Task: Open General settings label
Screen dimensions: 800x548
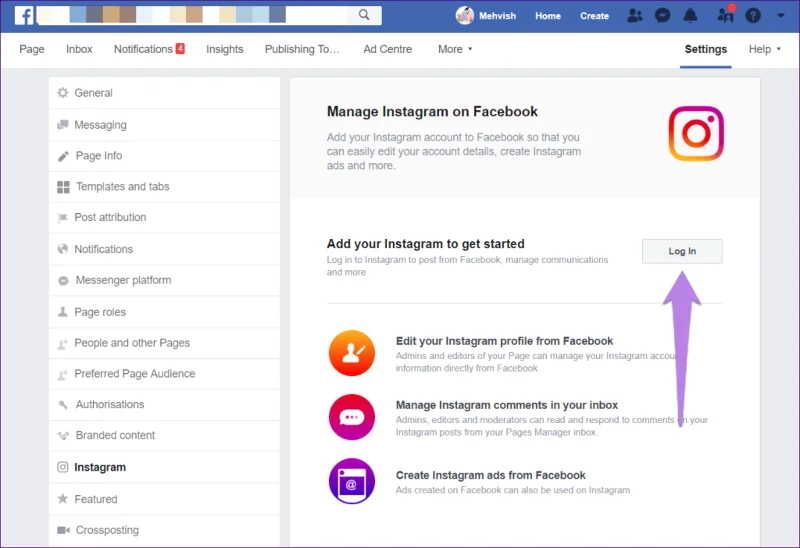Action: [93, 93]
